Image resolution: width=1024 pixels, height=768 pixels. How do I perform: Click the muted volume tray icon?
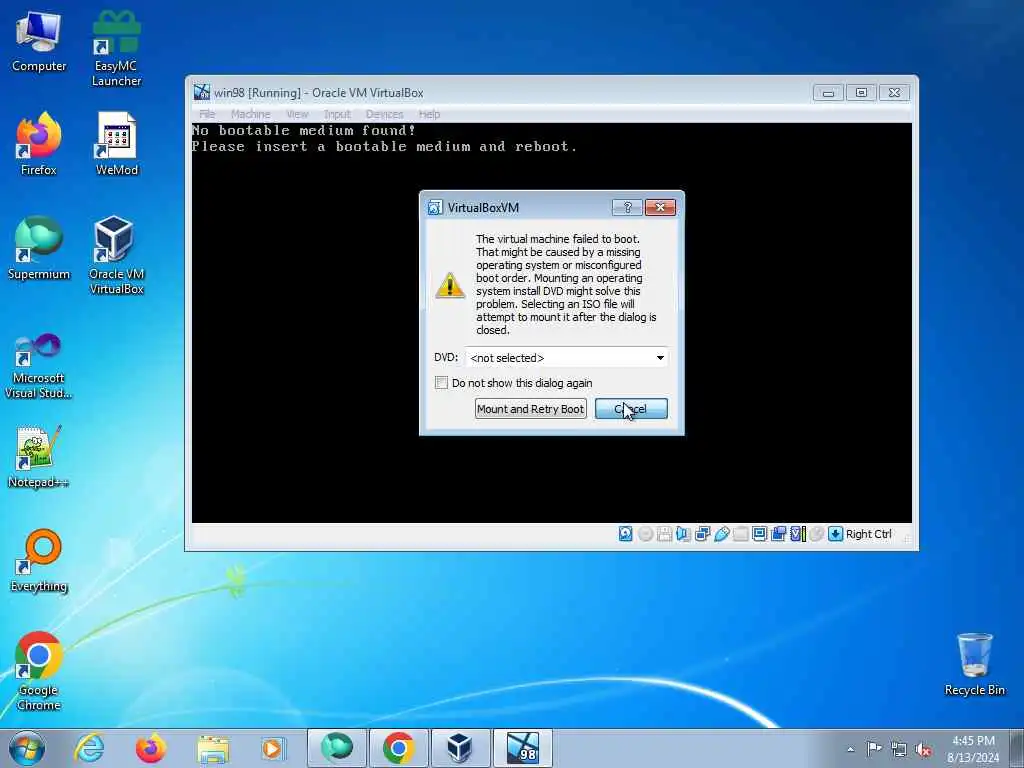pos(923,749)
